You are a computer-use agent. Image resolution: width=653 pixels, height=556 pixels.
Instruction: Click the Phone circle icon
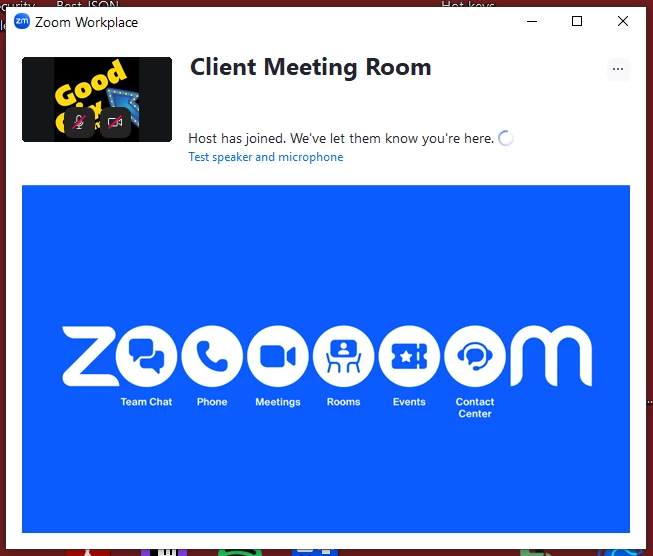pos(212,356)
